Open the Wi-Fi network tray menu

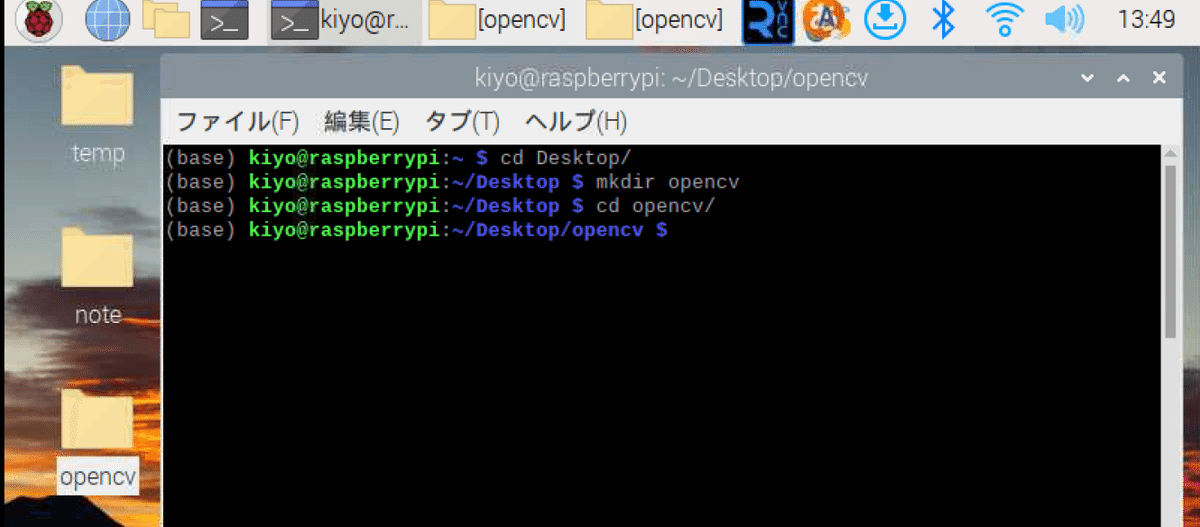tap(1004, 20)
